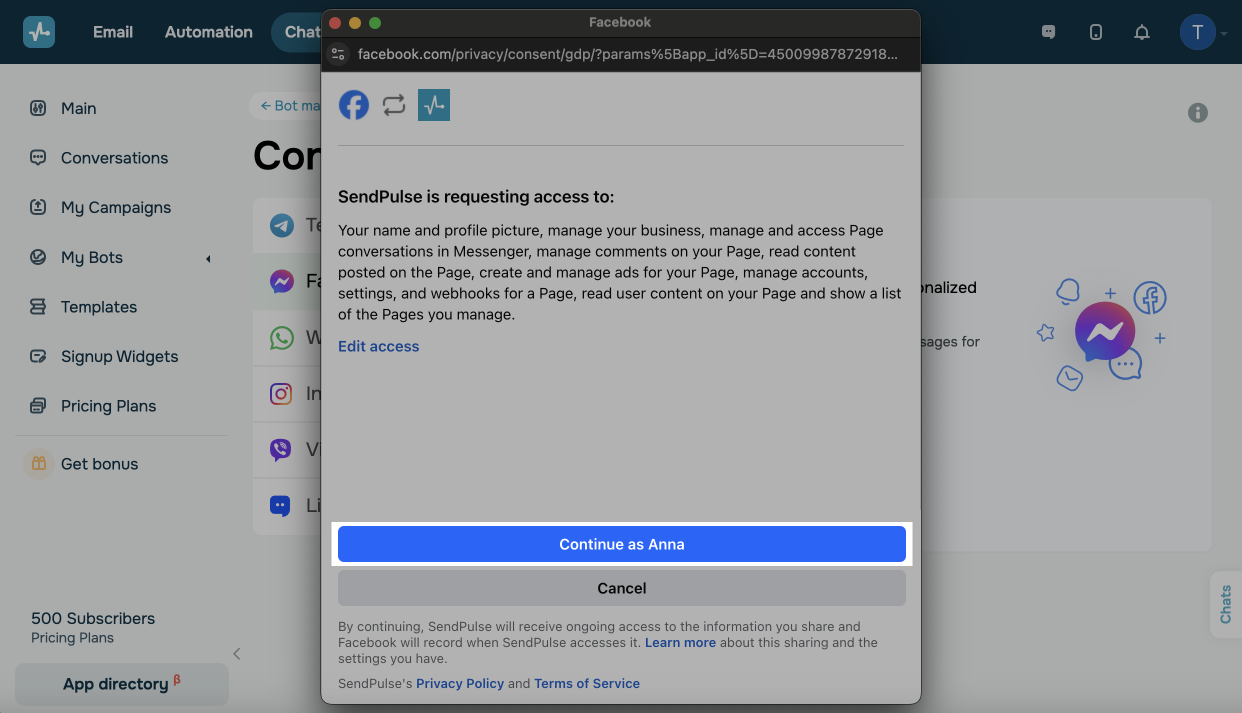Open My Bots in the sidebar

click(x=92, y=257)
